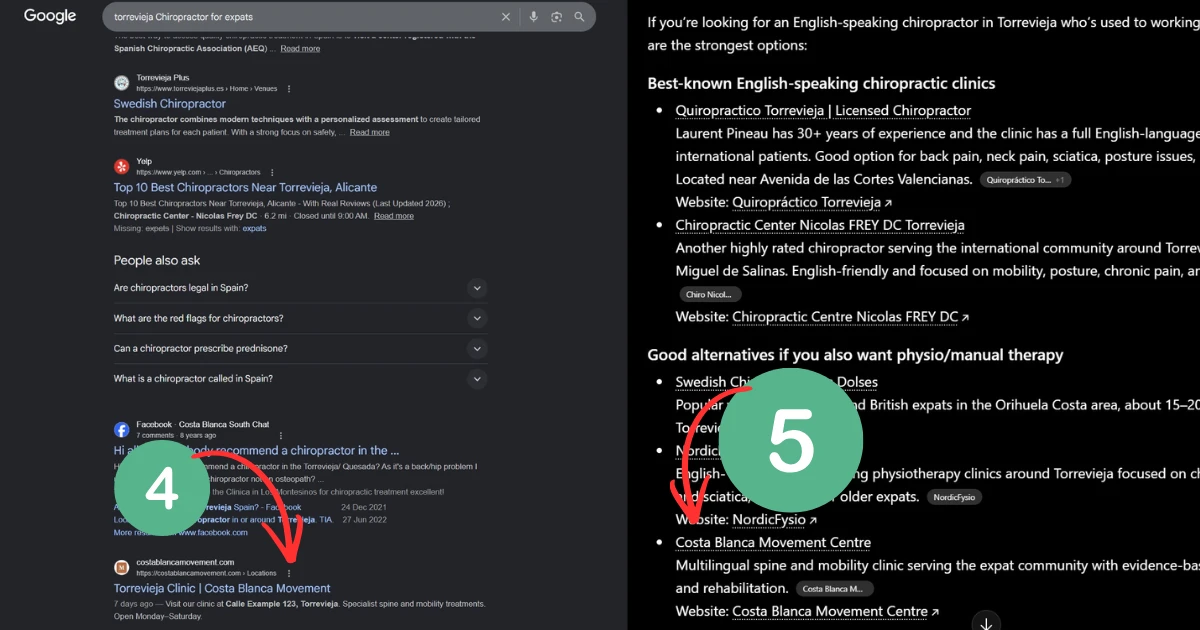Viewport: 1200px width, 630px height.
Task: Open 'Costa Blanca Movement Centre' website link
Action: pyautogui.click(x=830, y=611)
